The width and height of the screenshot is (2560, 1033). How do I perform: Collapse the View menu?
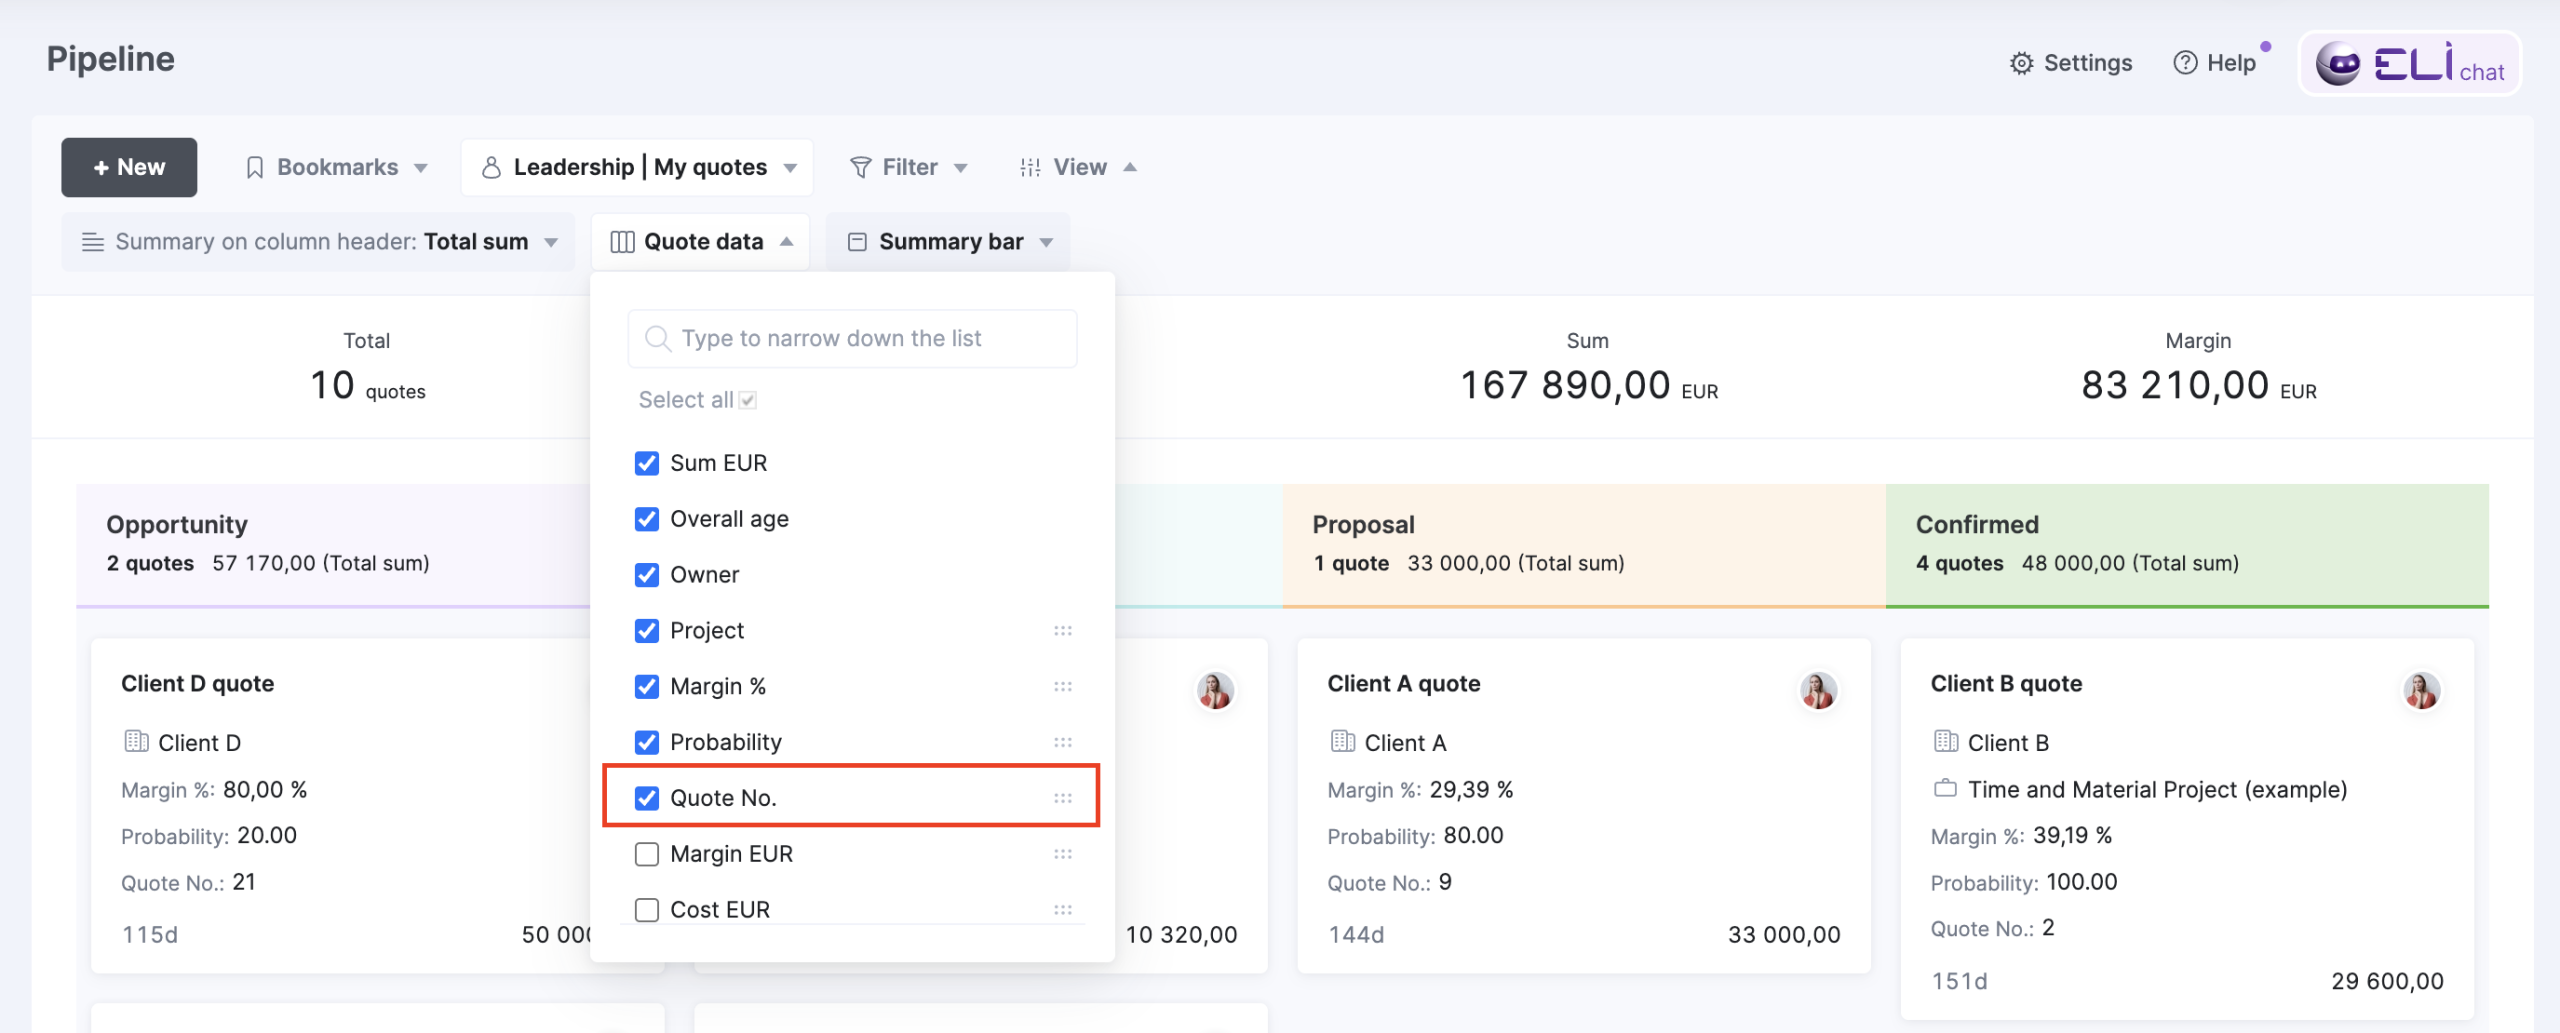point(1078,167)
